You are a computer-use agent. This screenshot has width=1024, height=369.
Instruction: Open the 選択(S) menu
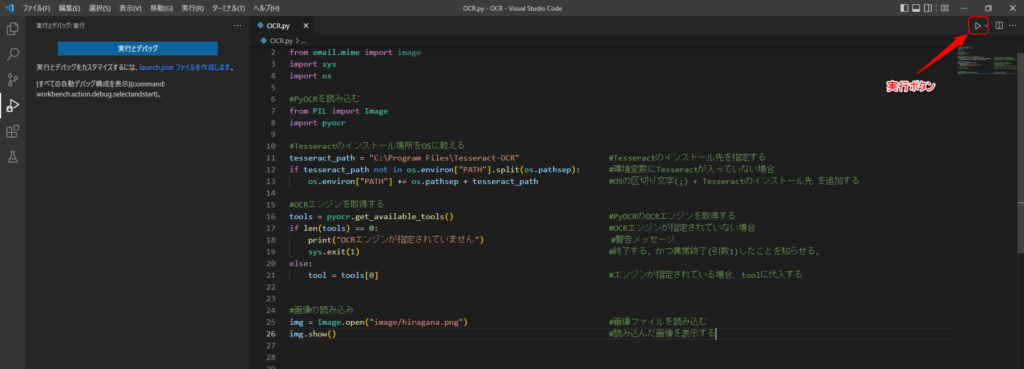[x=100, y=8]
